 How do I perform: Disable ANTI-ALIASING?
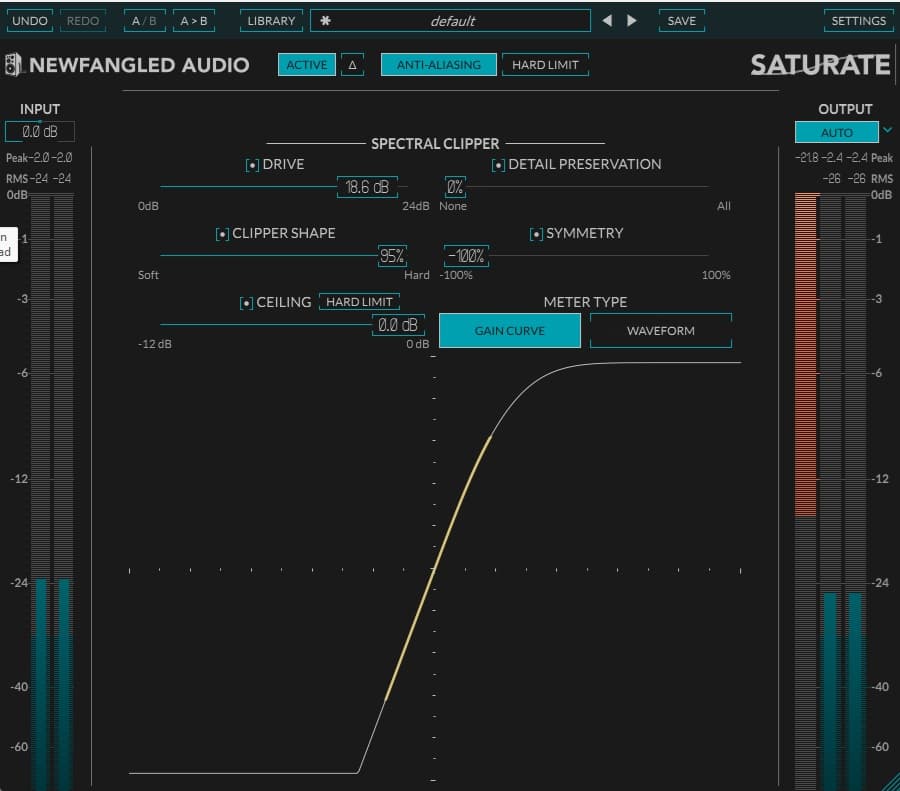tap(438, 64)
